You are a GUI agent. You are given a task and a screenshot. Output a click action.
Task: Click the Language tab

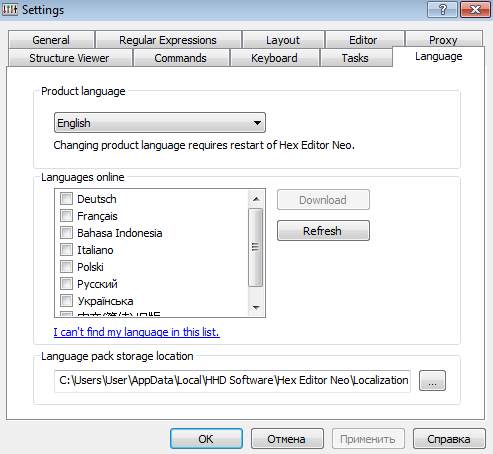click(439, 56)
